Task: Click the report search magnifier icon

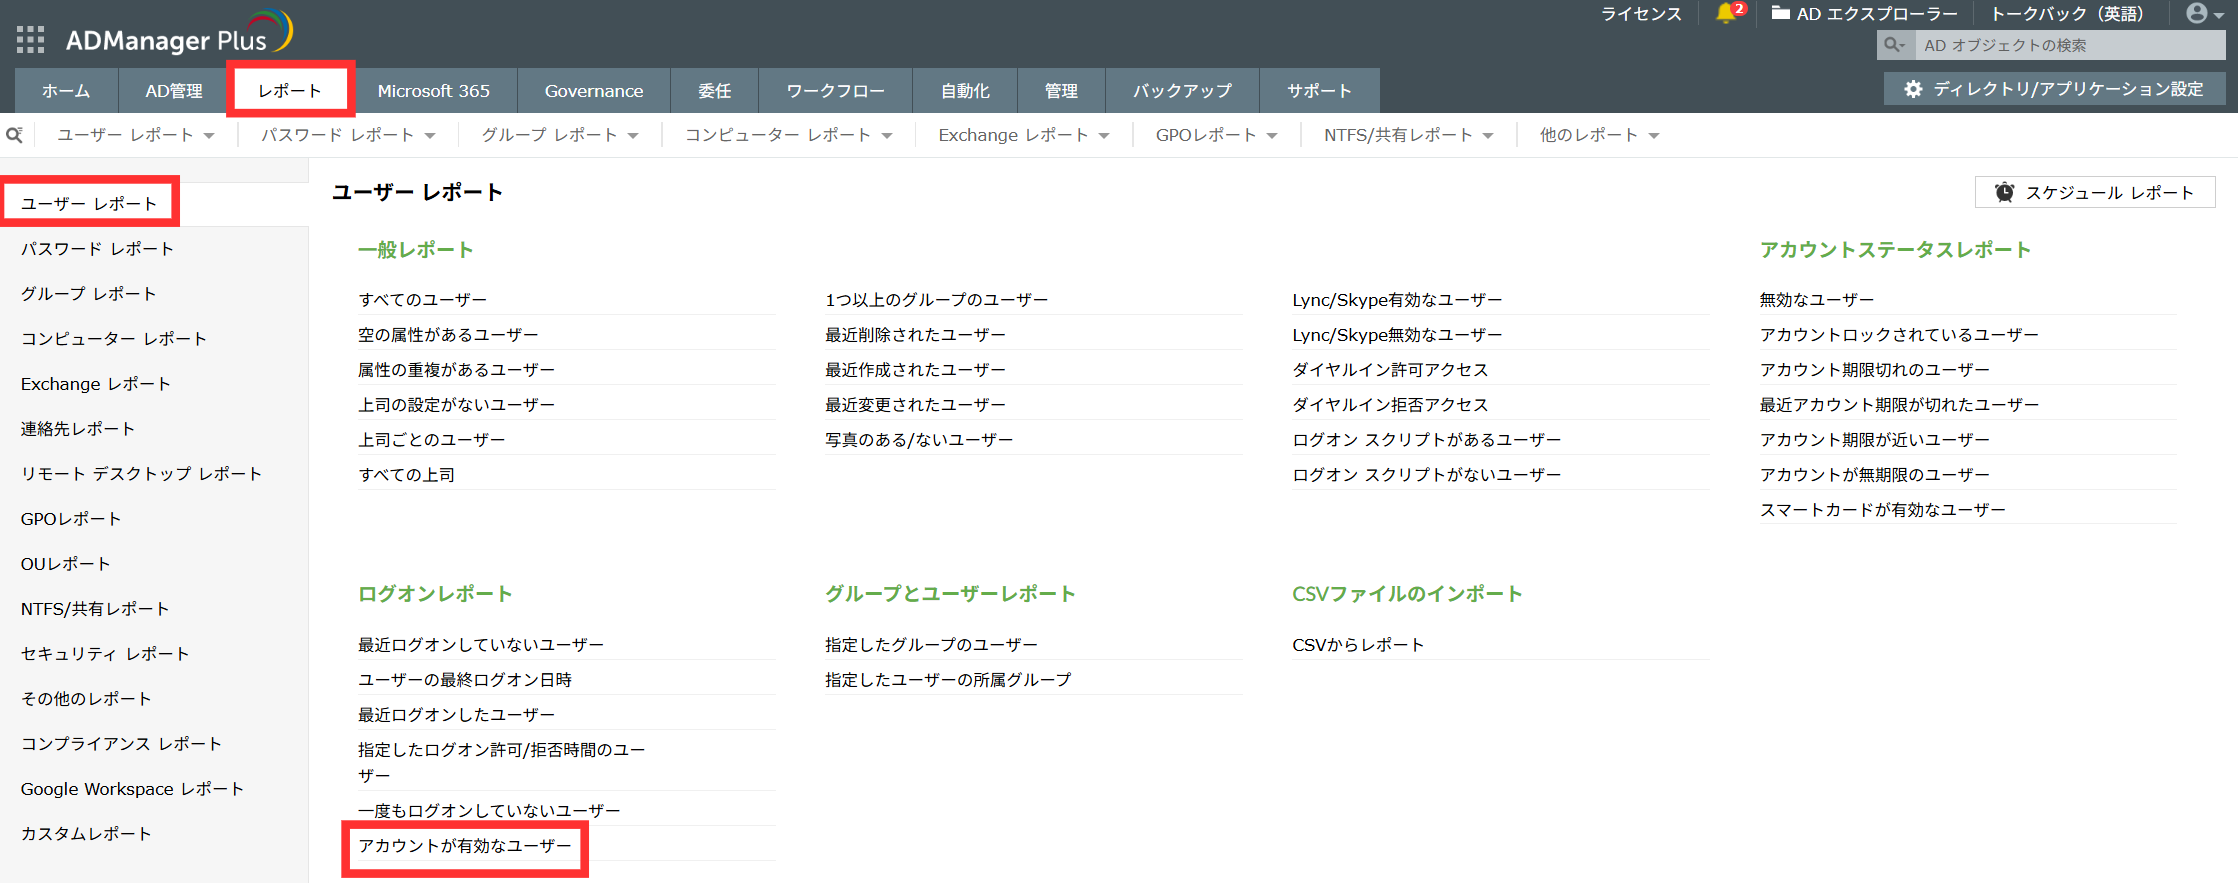Action: pos(14,135)
